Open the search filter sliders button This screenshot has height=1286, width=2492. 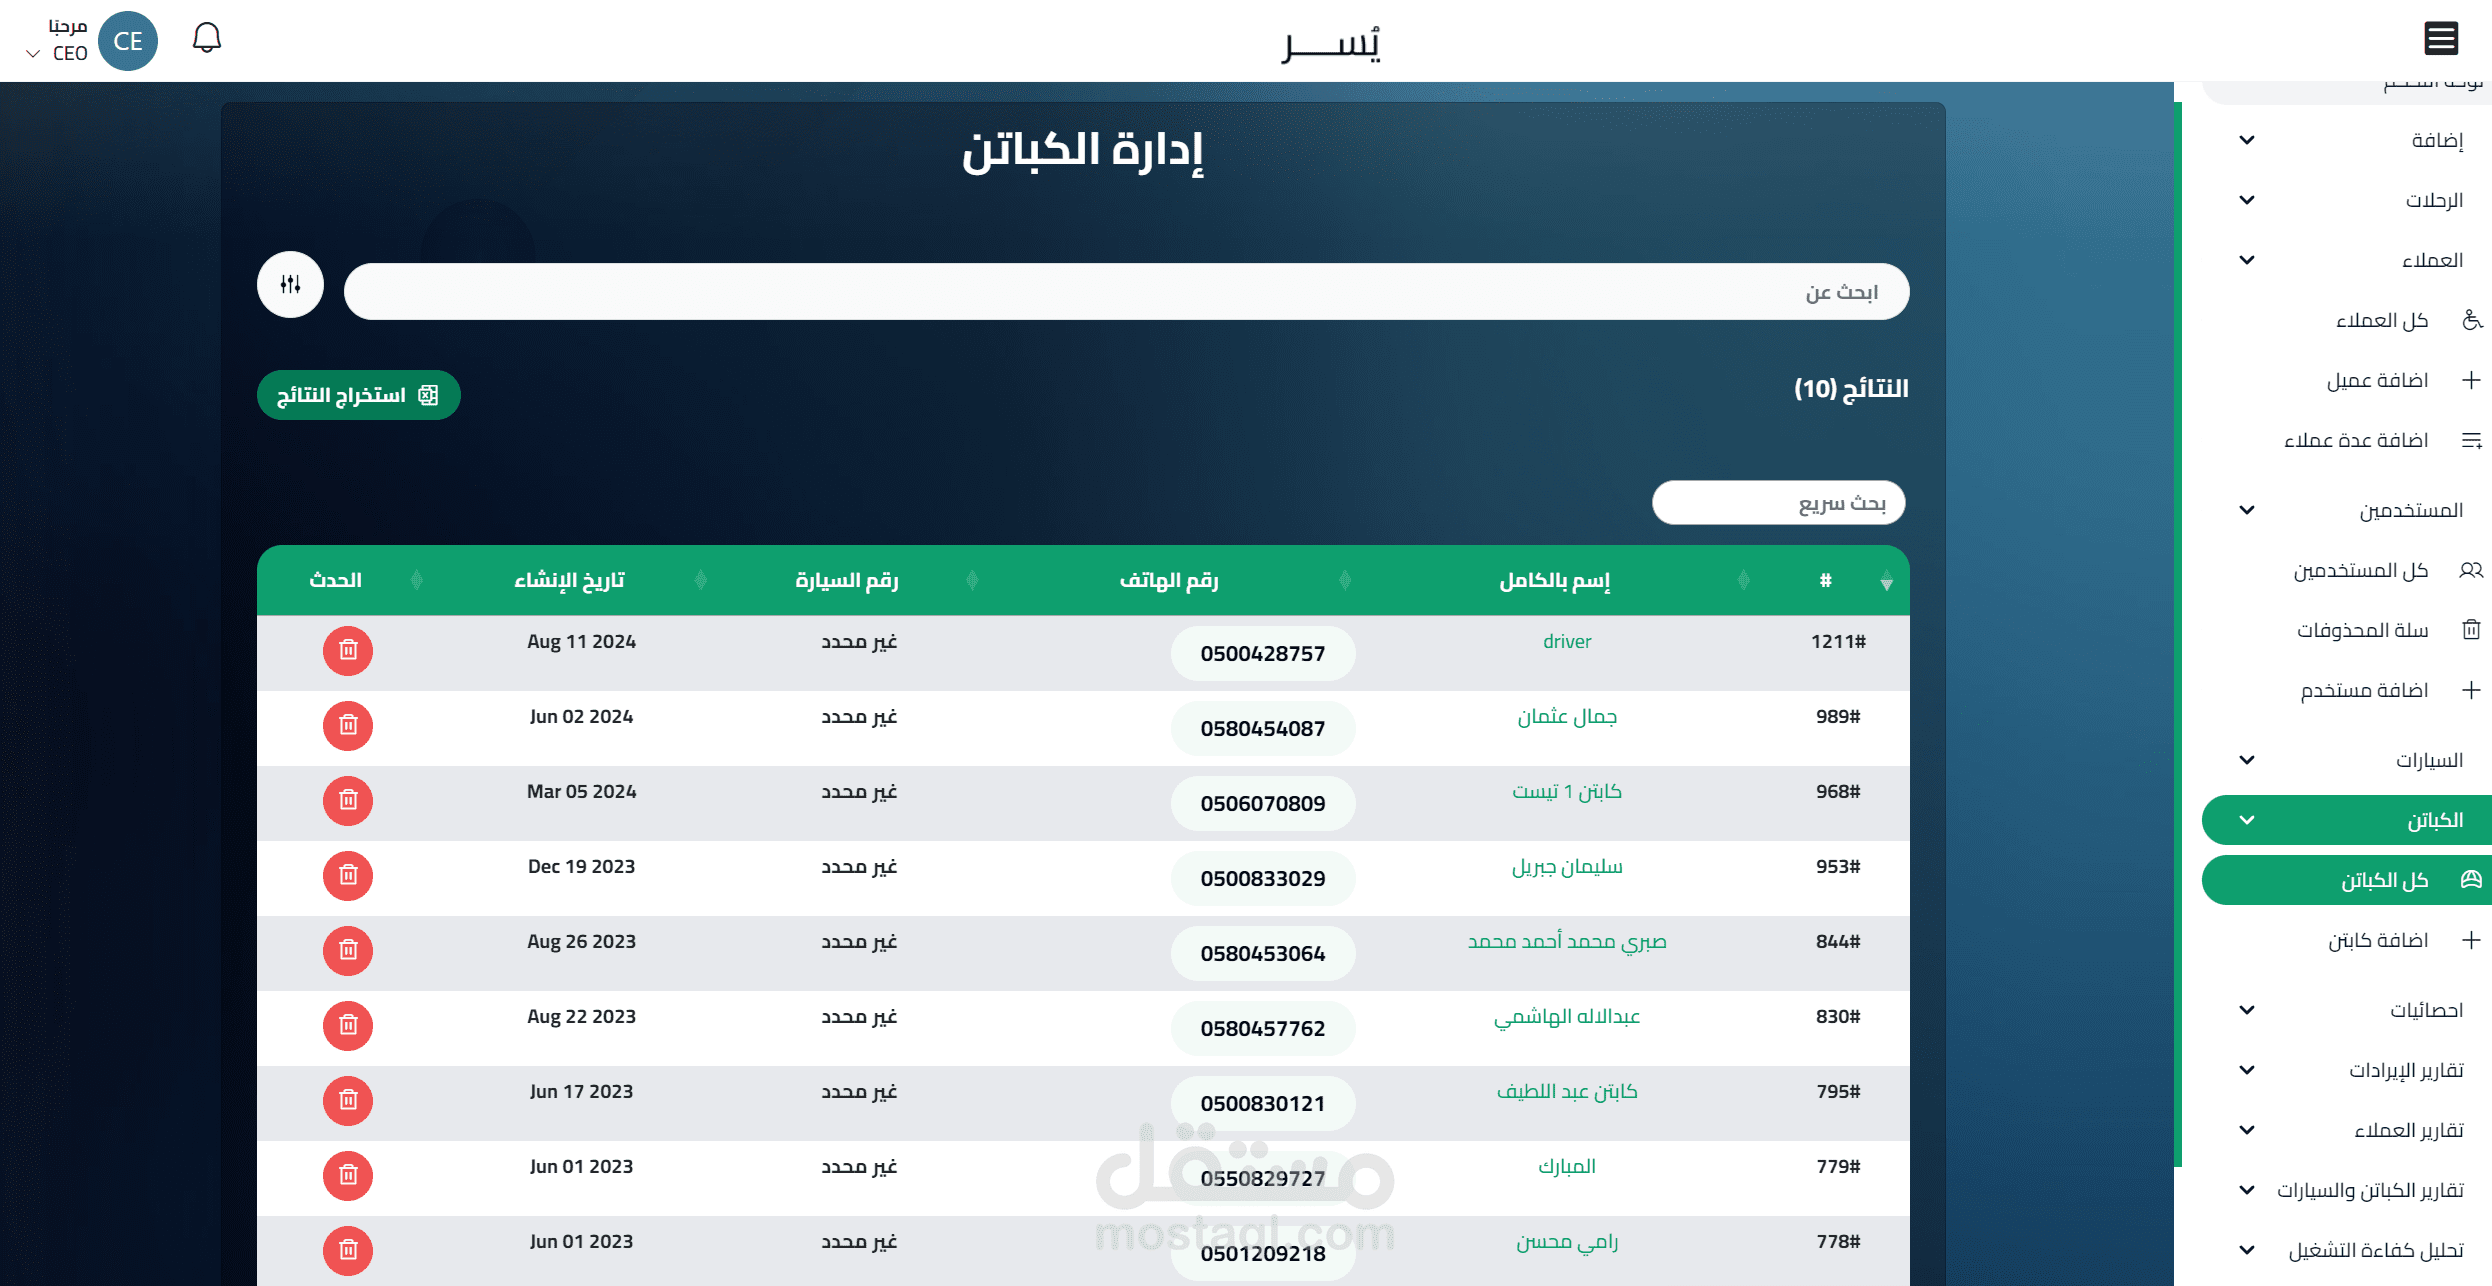[290, 285]
